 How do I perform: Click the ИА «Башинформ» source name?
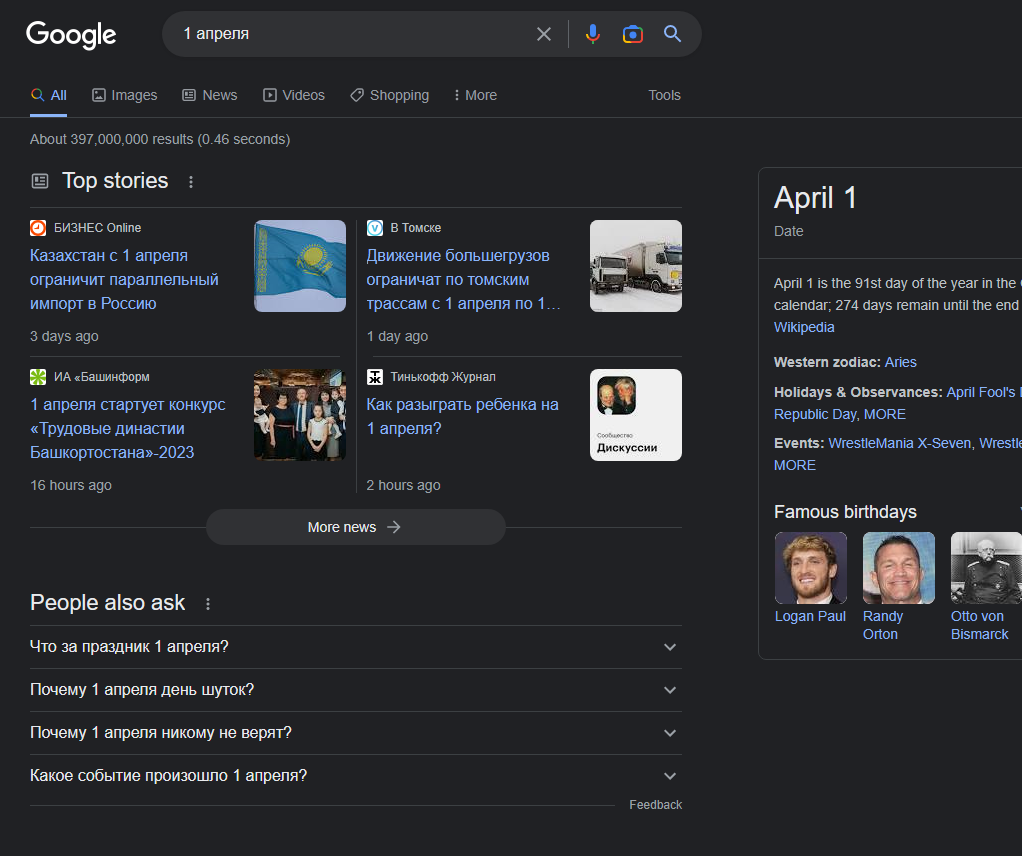[102, 377]
